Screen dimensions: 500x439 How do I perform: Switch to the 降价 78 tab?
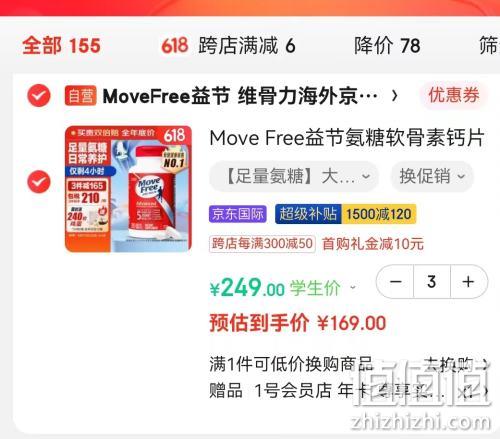coord(387,46)
